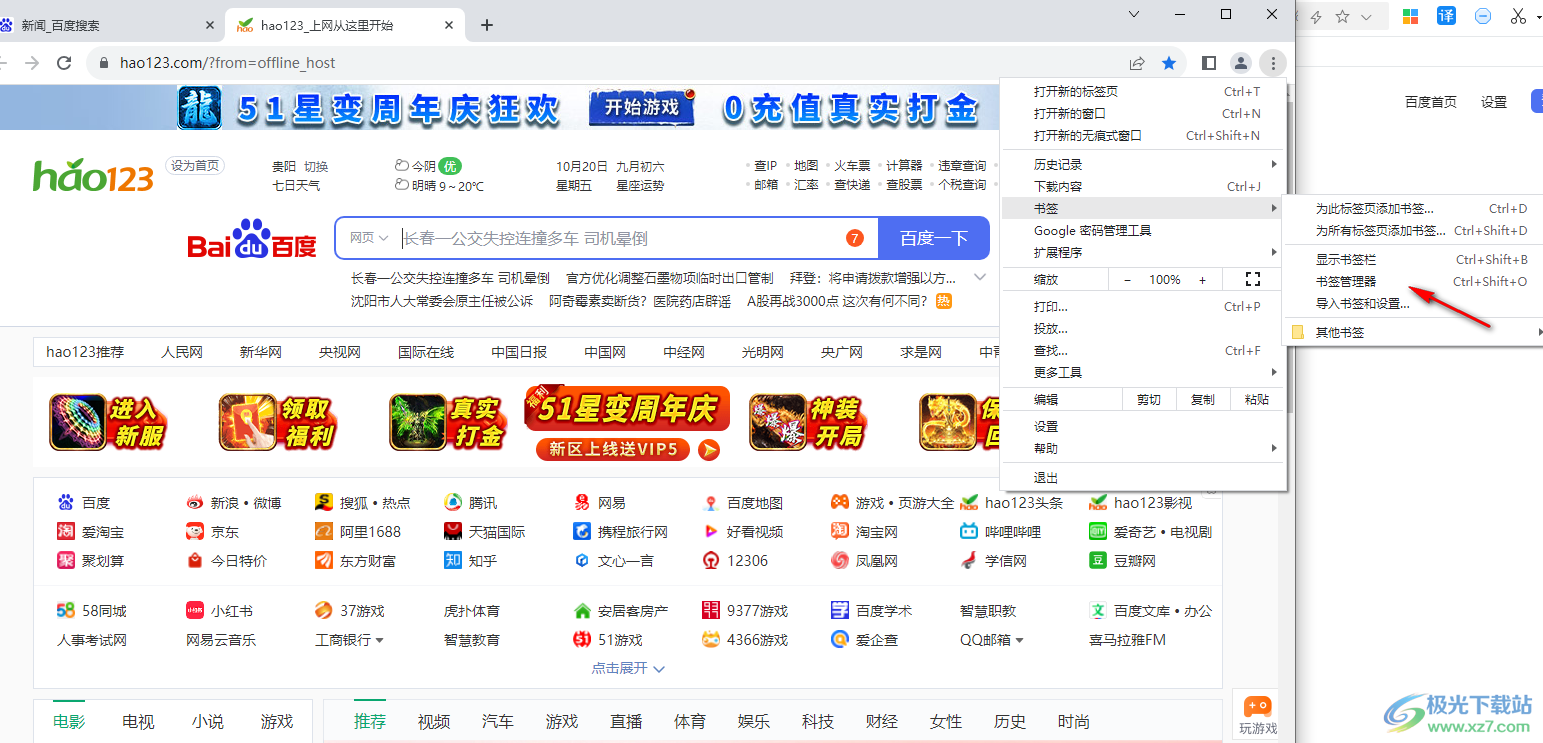1543x743 pixels.
Task: Click the 12306 railway site icon
Action: pyautogui.click(x=710, y=561)
